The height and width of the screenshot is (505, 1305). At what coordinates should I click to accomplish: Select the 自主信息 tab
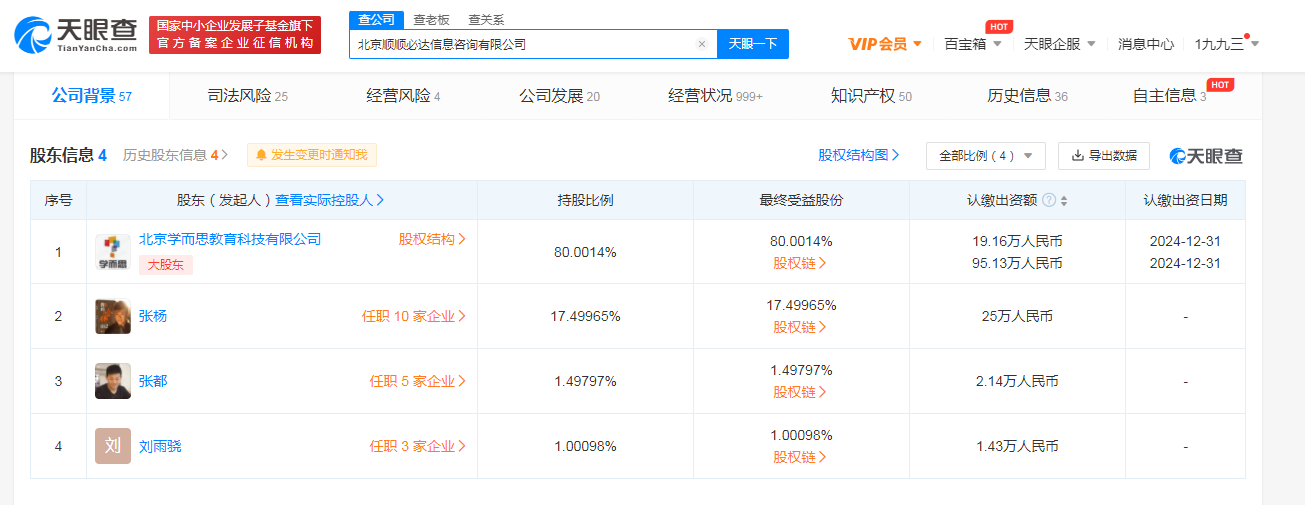click(1169, 96)
